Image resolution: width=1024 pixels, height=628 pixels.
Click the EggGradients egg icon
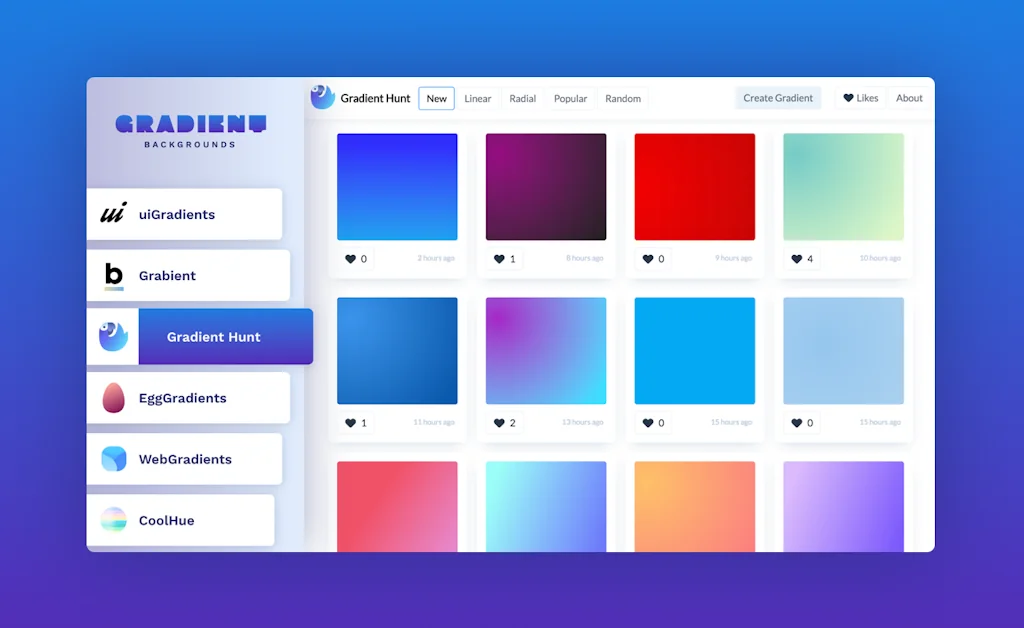(x=113, y=397)
